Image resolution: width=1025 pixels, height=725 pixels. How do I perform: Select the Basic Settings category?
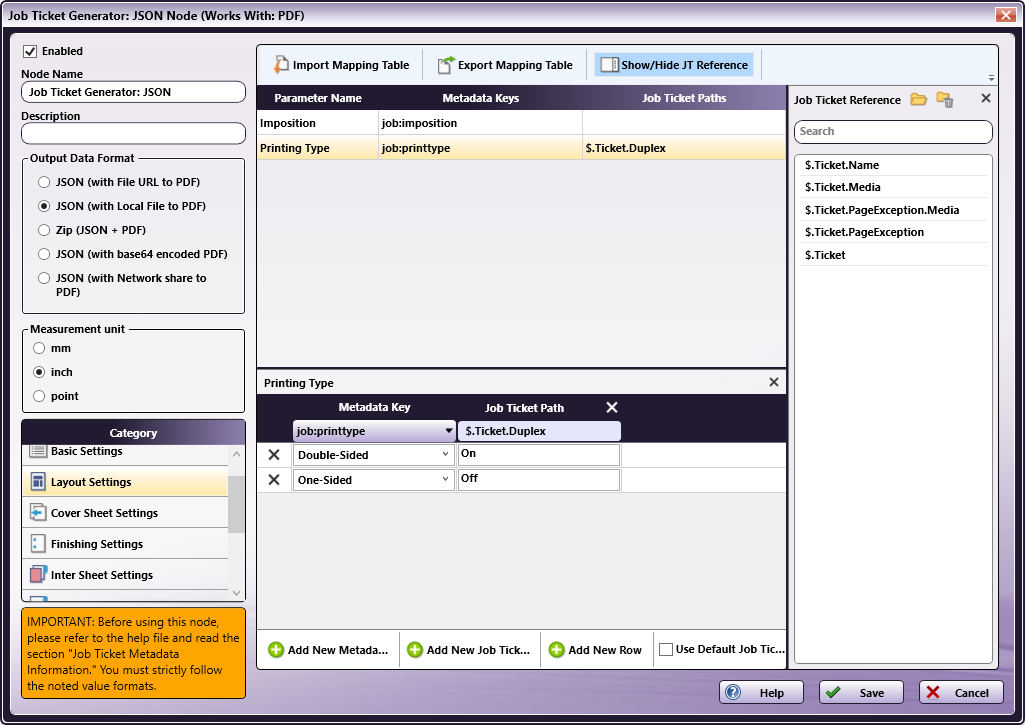tap(125, 452)
